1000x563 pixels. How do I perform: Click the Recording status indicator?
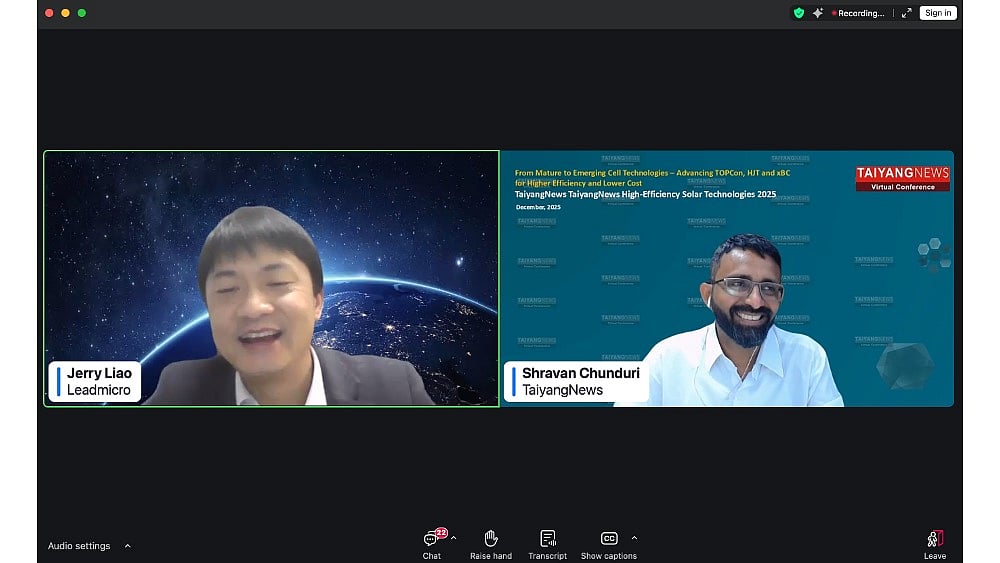[x=859, y=13]
